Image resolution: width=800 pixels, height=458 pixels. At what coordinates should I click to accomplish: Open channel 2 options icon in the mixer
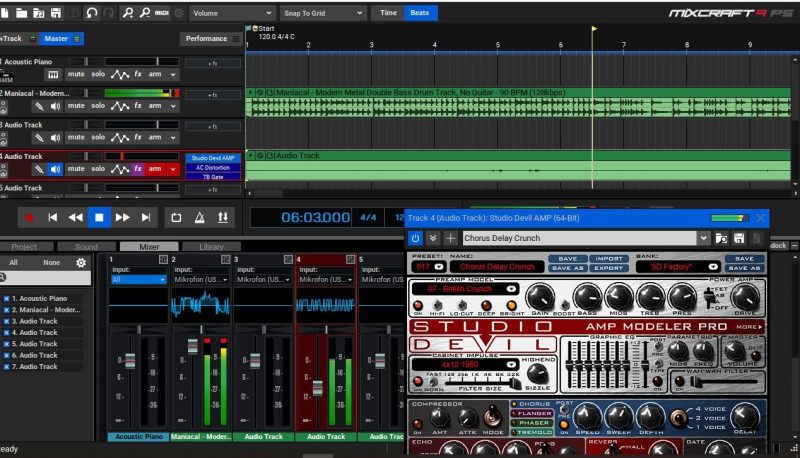226,260
